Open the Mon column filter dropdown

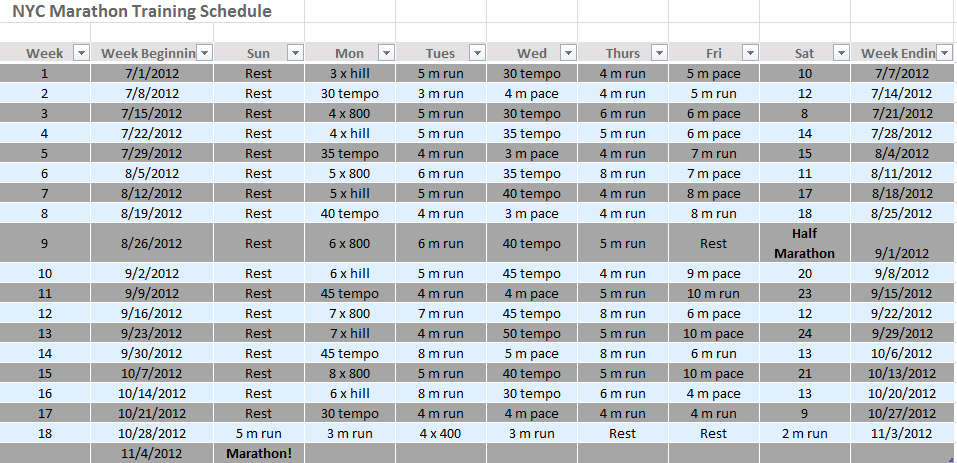click(386, 53)
